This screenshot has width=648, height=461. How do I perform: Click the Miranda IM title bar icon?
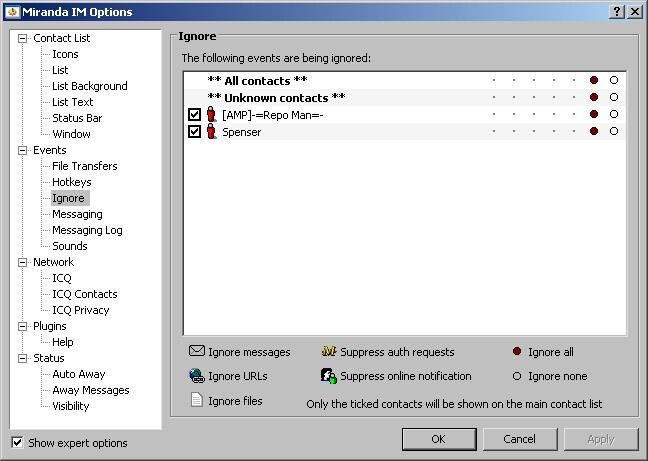12,11
